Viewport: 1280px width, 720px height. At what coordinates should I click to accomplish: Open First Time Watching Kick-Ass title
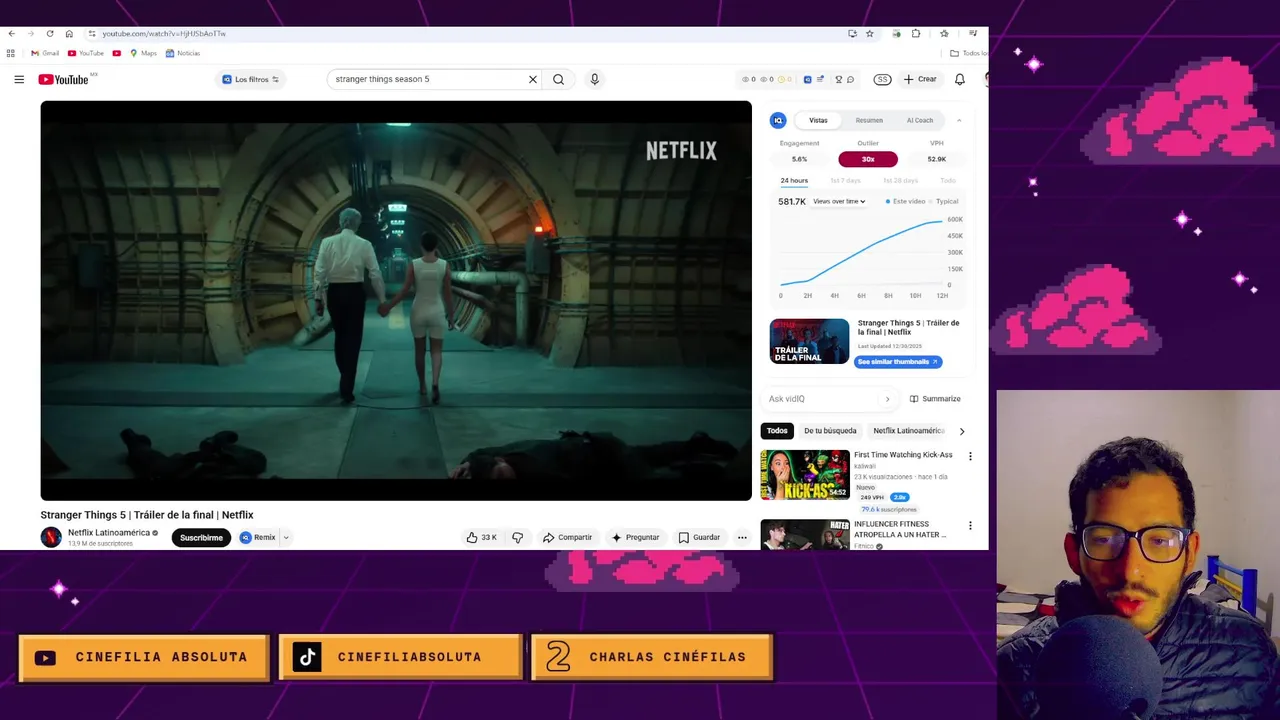(x=903, y=455)
